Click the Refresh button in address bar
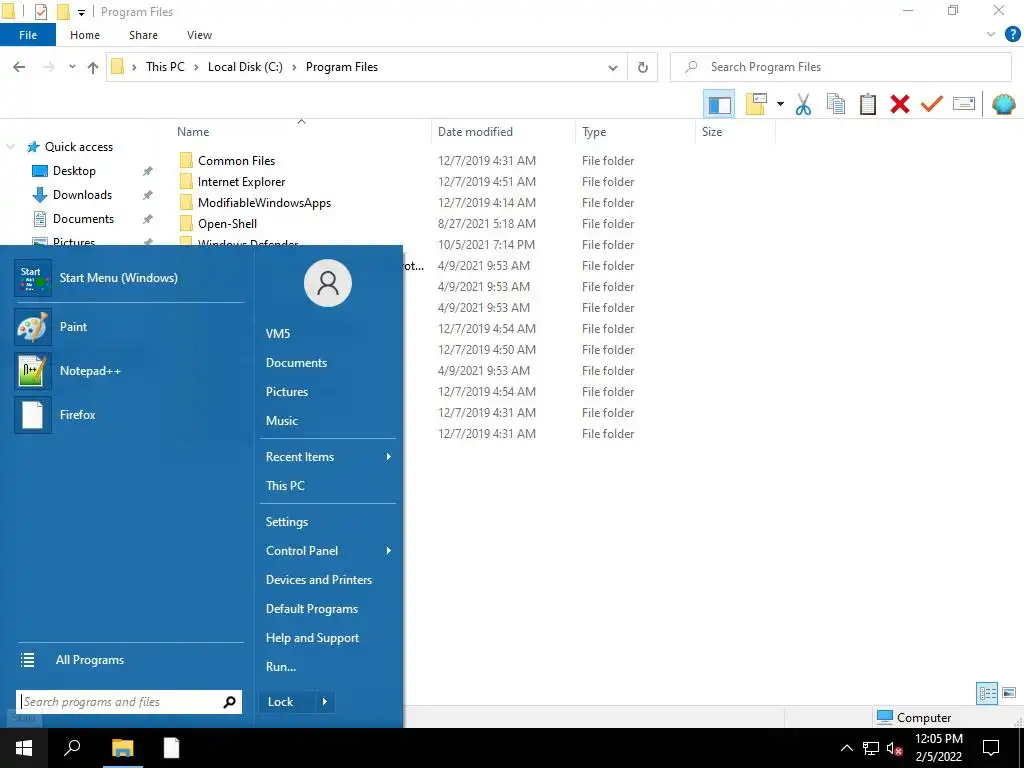 click(x=643, y=67)
